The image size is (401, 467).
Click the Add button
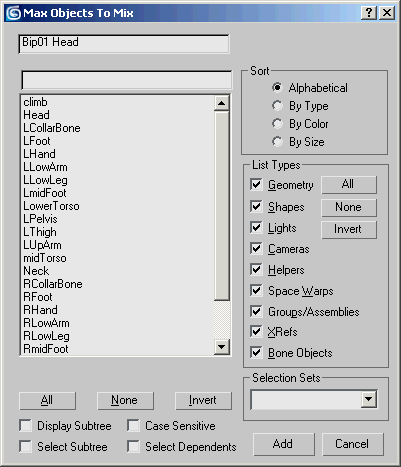tap(283, 444)
